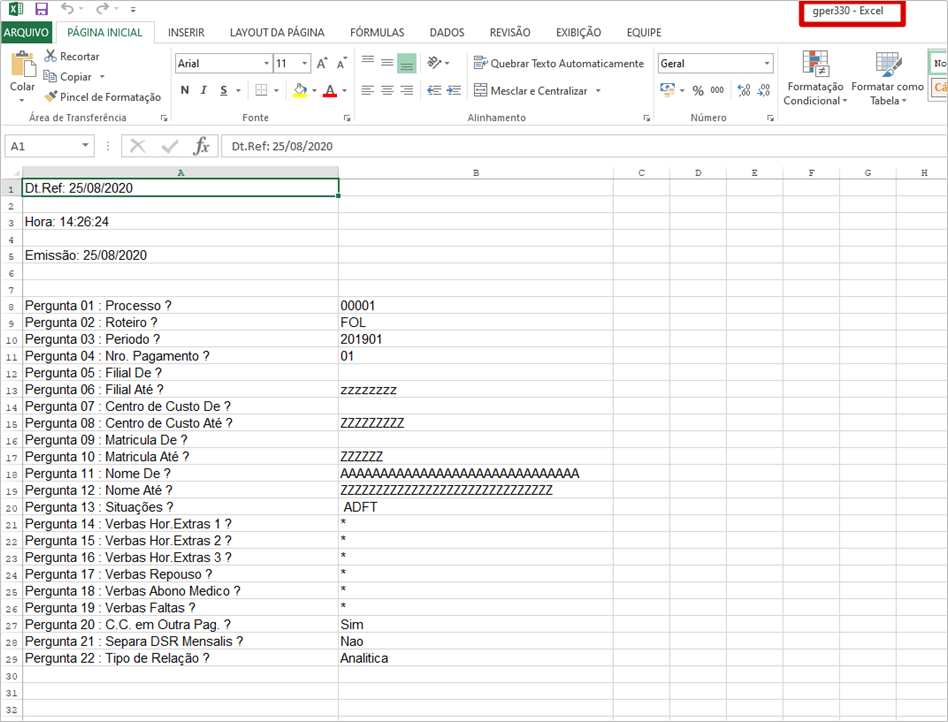Screen dimensions: 948x722
Task: Click the Copiar icon
Action: click(50, 76)
